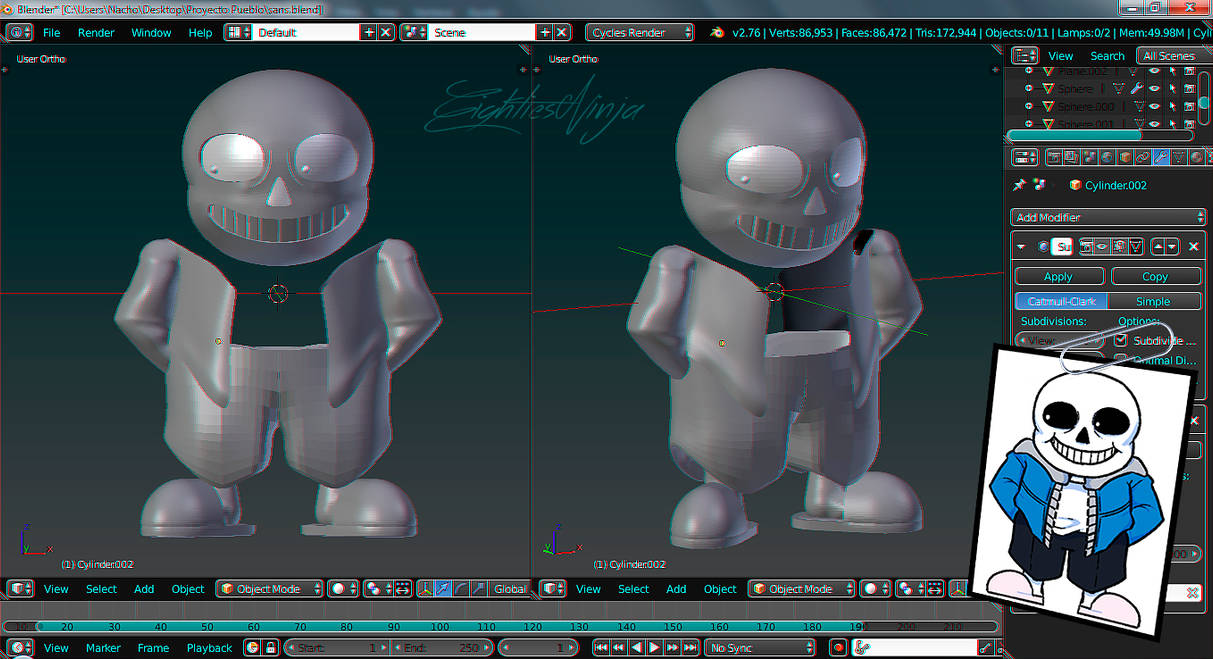Enable the Subdivide UVs checkbox
Image resolution: width=1213 pixels, height=659 pixels.
point(1121,340)
